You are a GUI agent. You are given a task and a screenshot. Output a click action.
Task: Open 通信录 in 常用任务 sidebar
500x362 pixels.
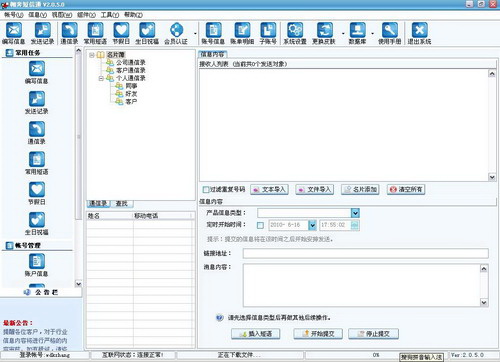pyautogui.click(x=37, y=133)
